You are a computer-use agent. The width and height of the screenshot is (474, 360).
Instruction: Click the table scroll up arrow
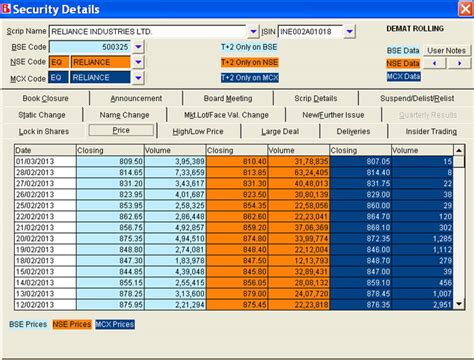click(x=459, y=150)
